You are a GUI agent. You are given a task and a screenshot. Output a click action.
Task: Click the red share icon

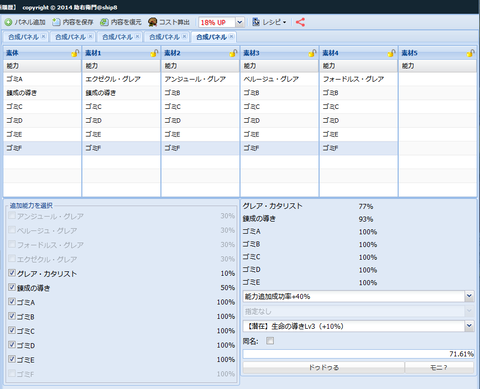pyautogui.click(x=300, y=22)
